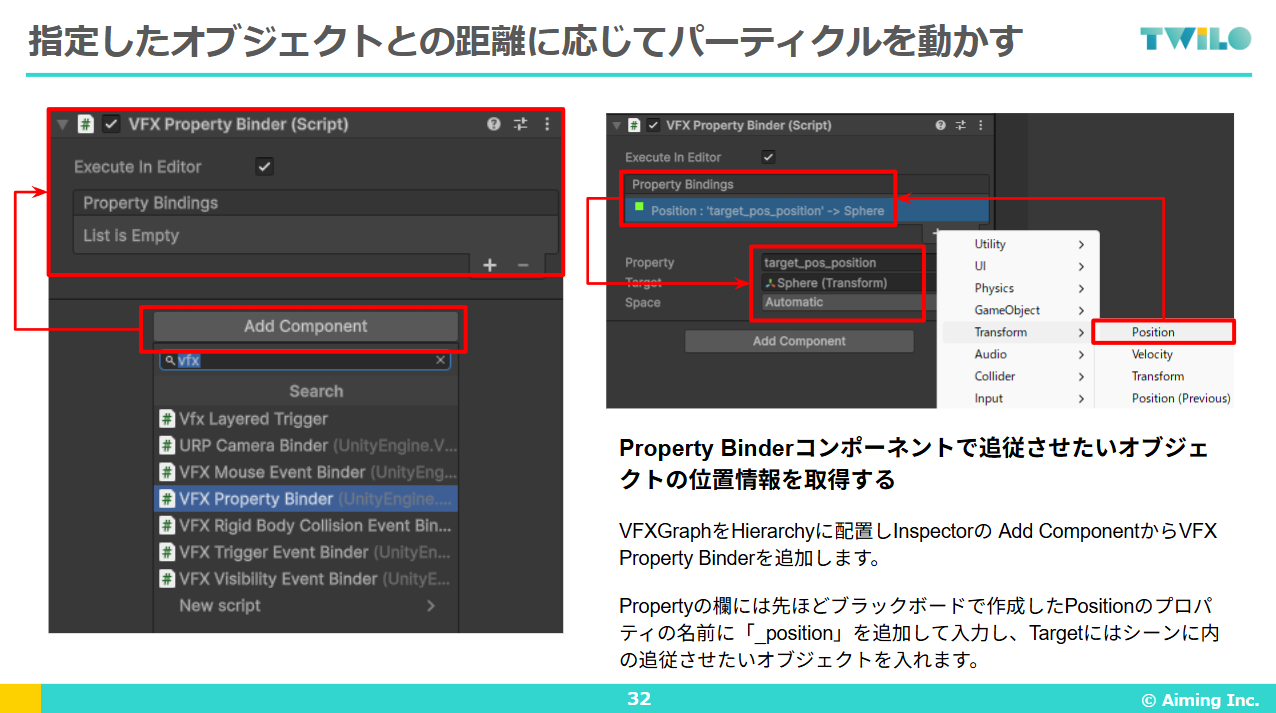This screenshot has width=1276, height=713.
Task: Click the left Add Component button
Action: (305, 326)
